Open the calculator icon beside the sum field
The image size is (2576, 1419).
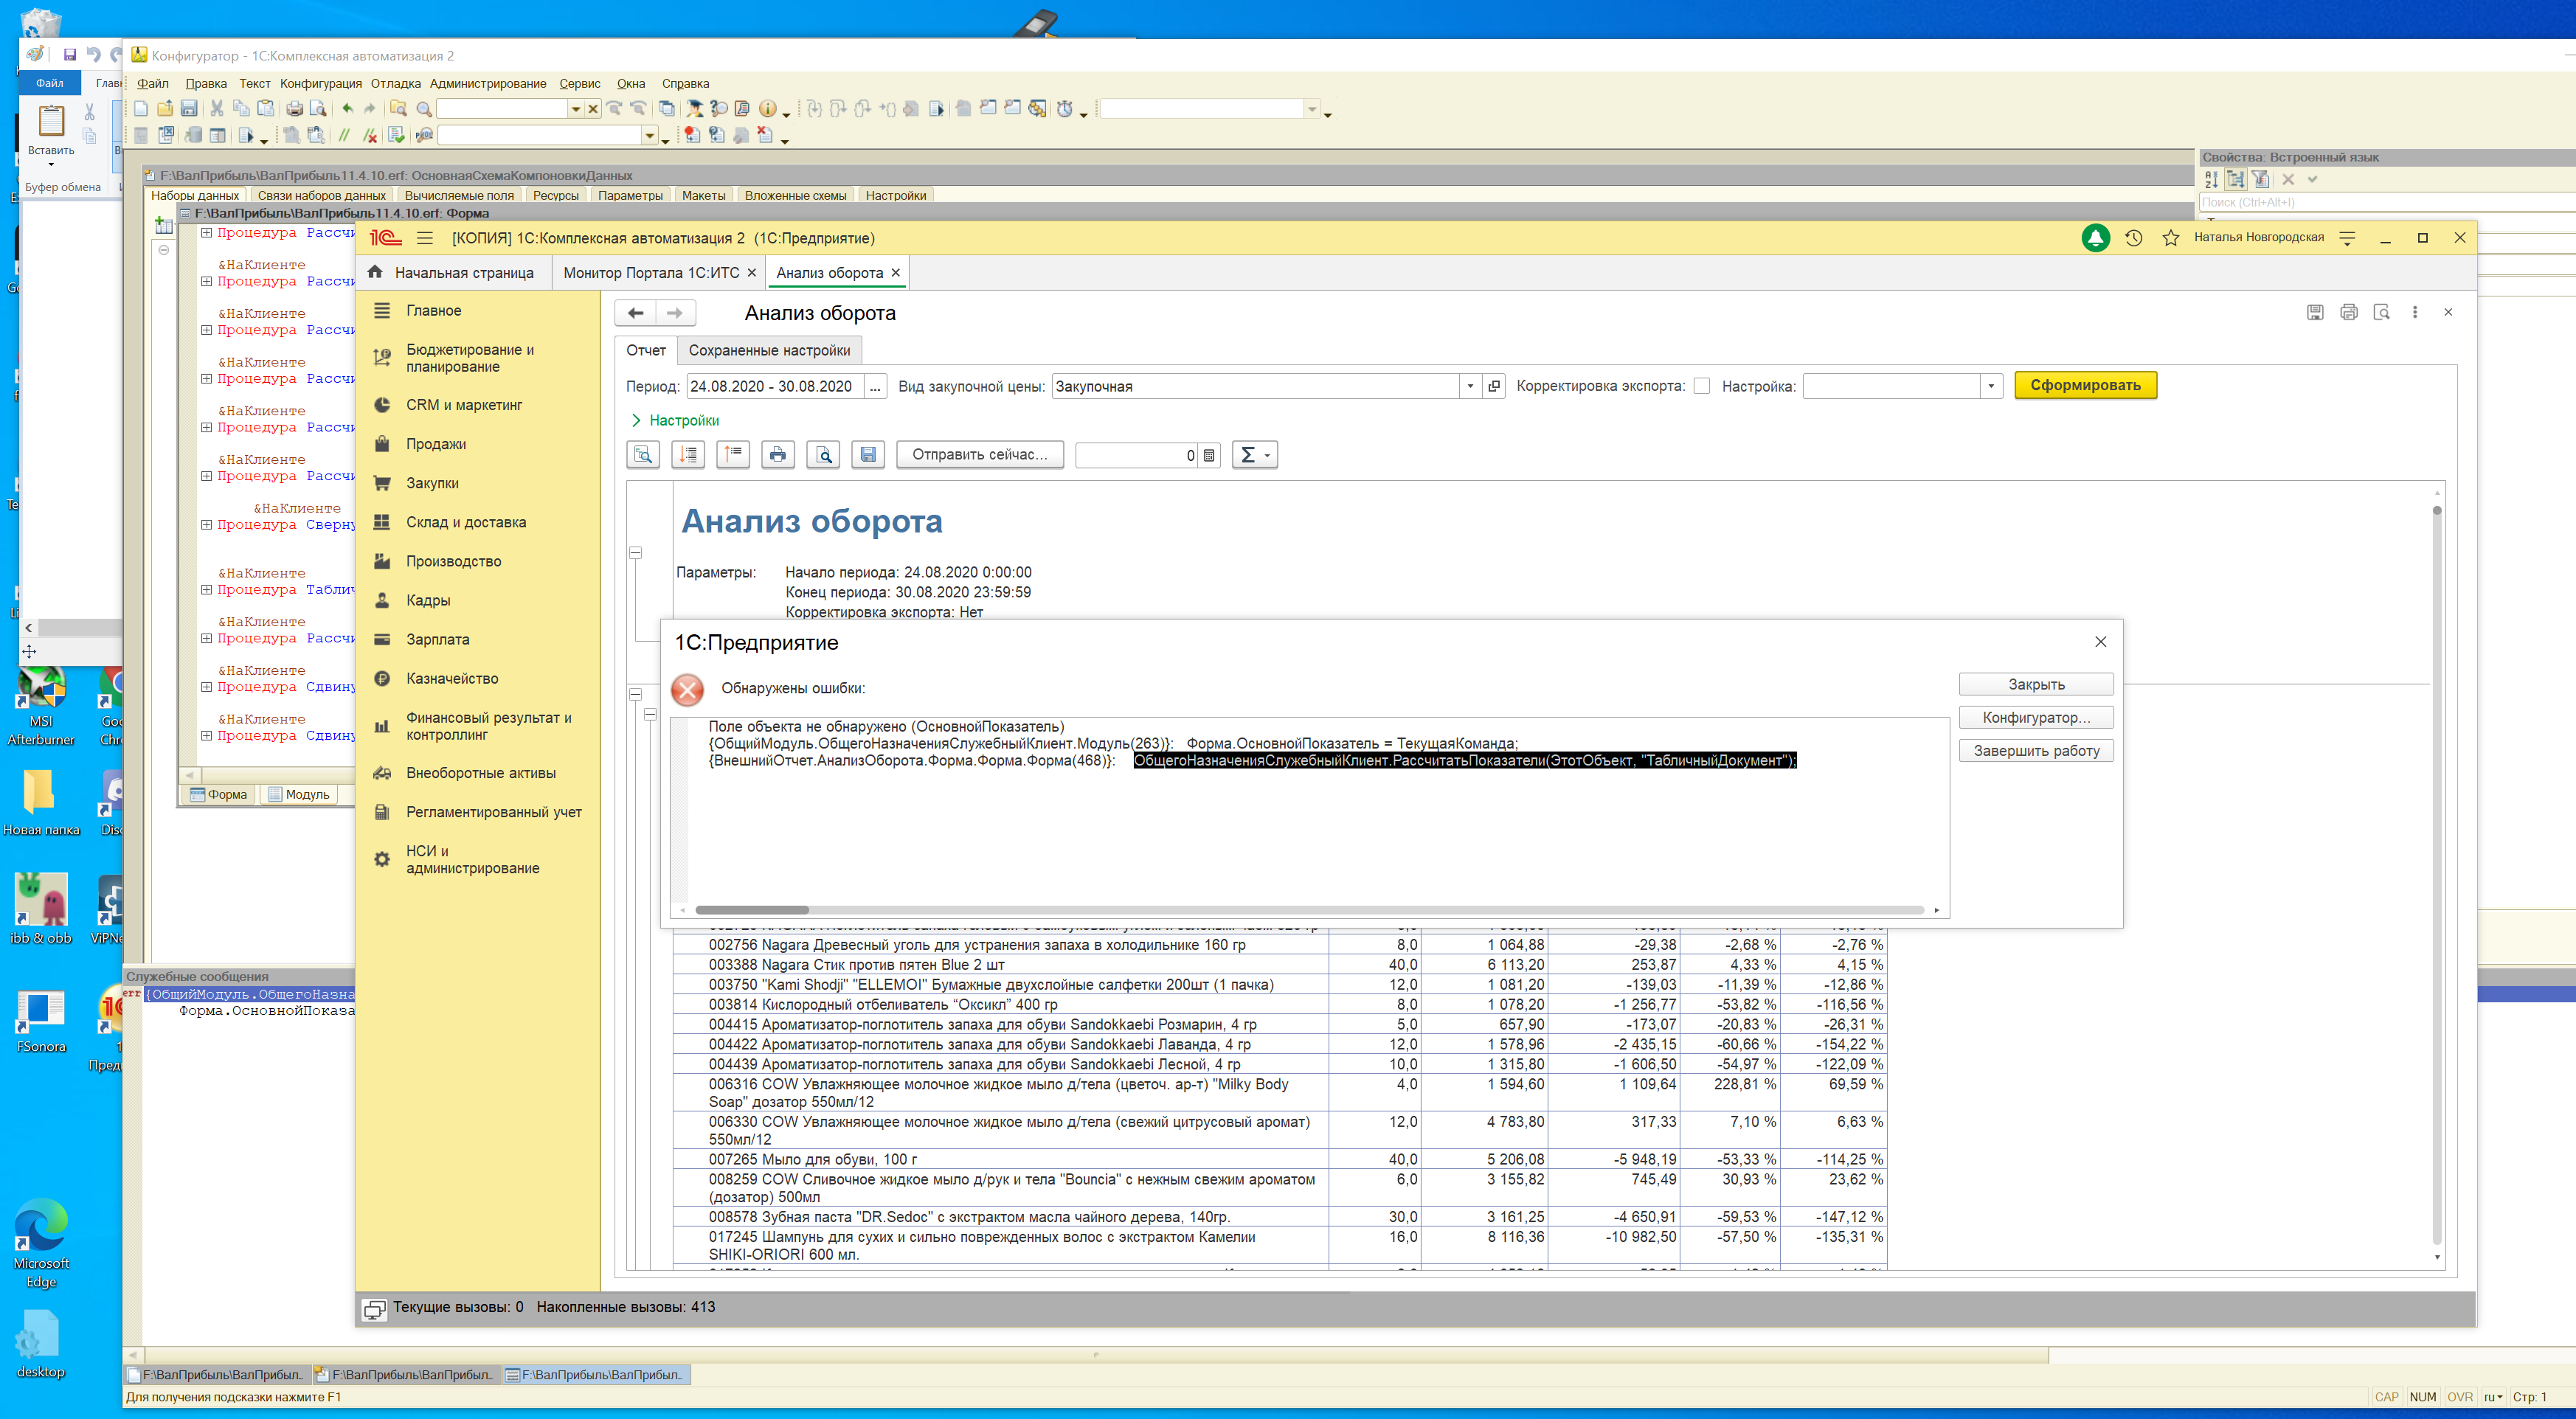(1209, 455)
